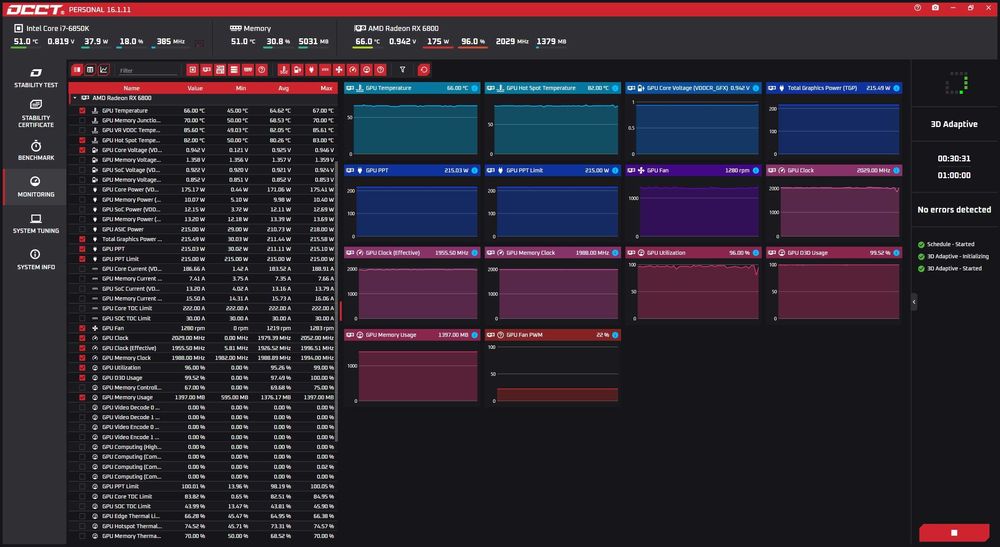This screenshot has height=547, width=1000.
Task: Click the GPU PPT Limit graph header
Action: click(x=553, y=170)
